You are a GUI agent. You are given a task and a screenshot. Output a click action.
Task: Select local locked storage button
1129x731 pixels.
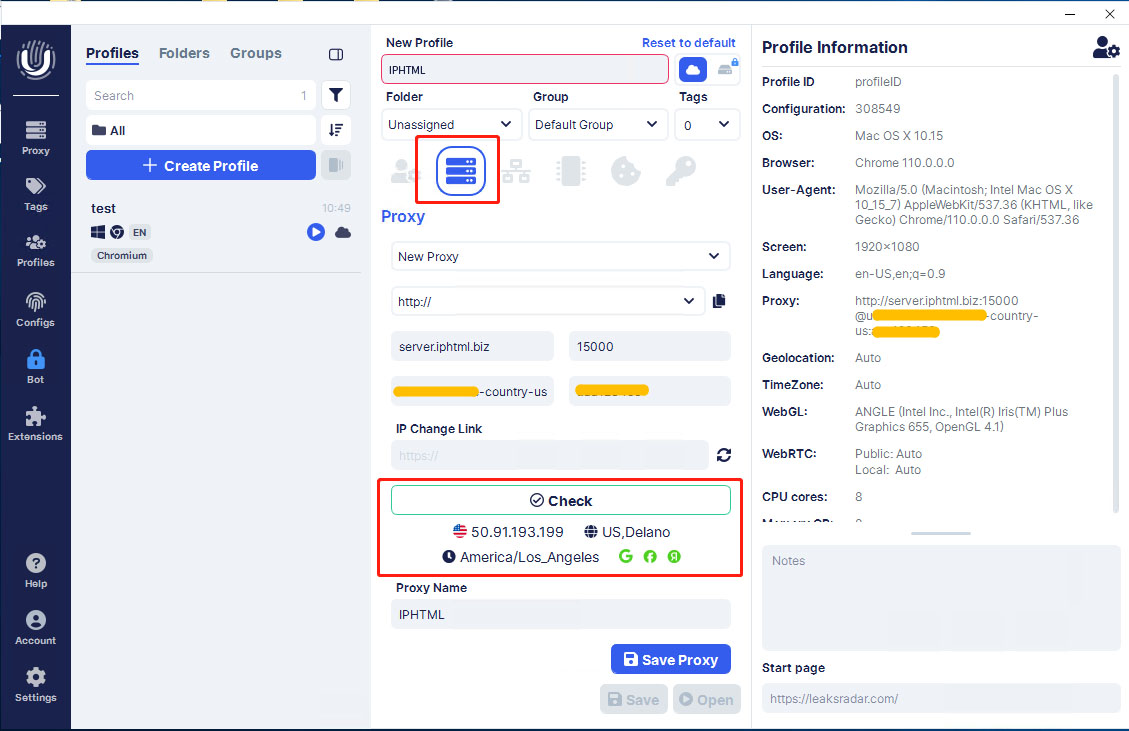click(727, 70)
